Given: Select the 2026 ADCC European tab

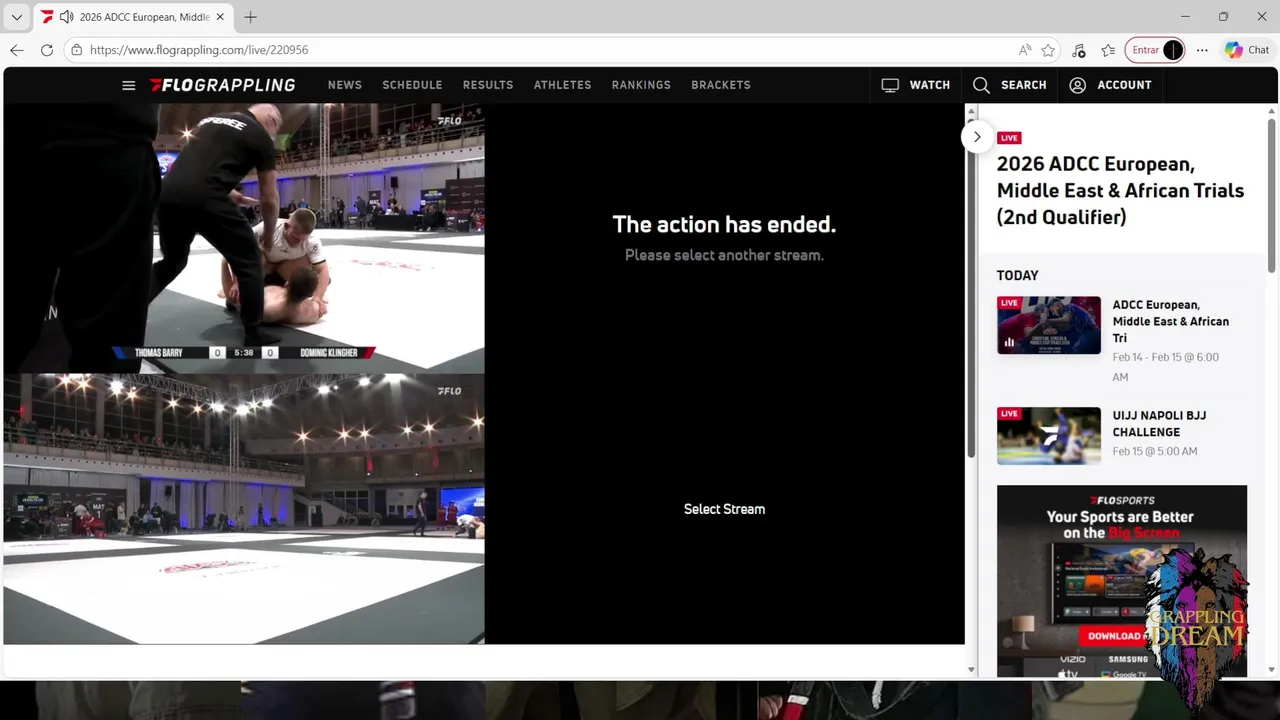Looking at the screenshot, I should click(133, 17).
